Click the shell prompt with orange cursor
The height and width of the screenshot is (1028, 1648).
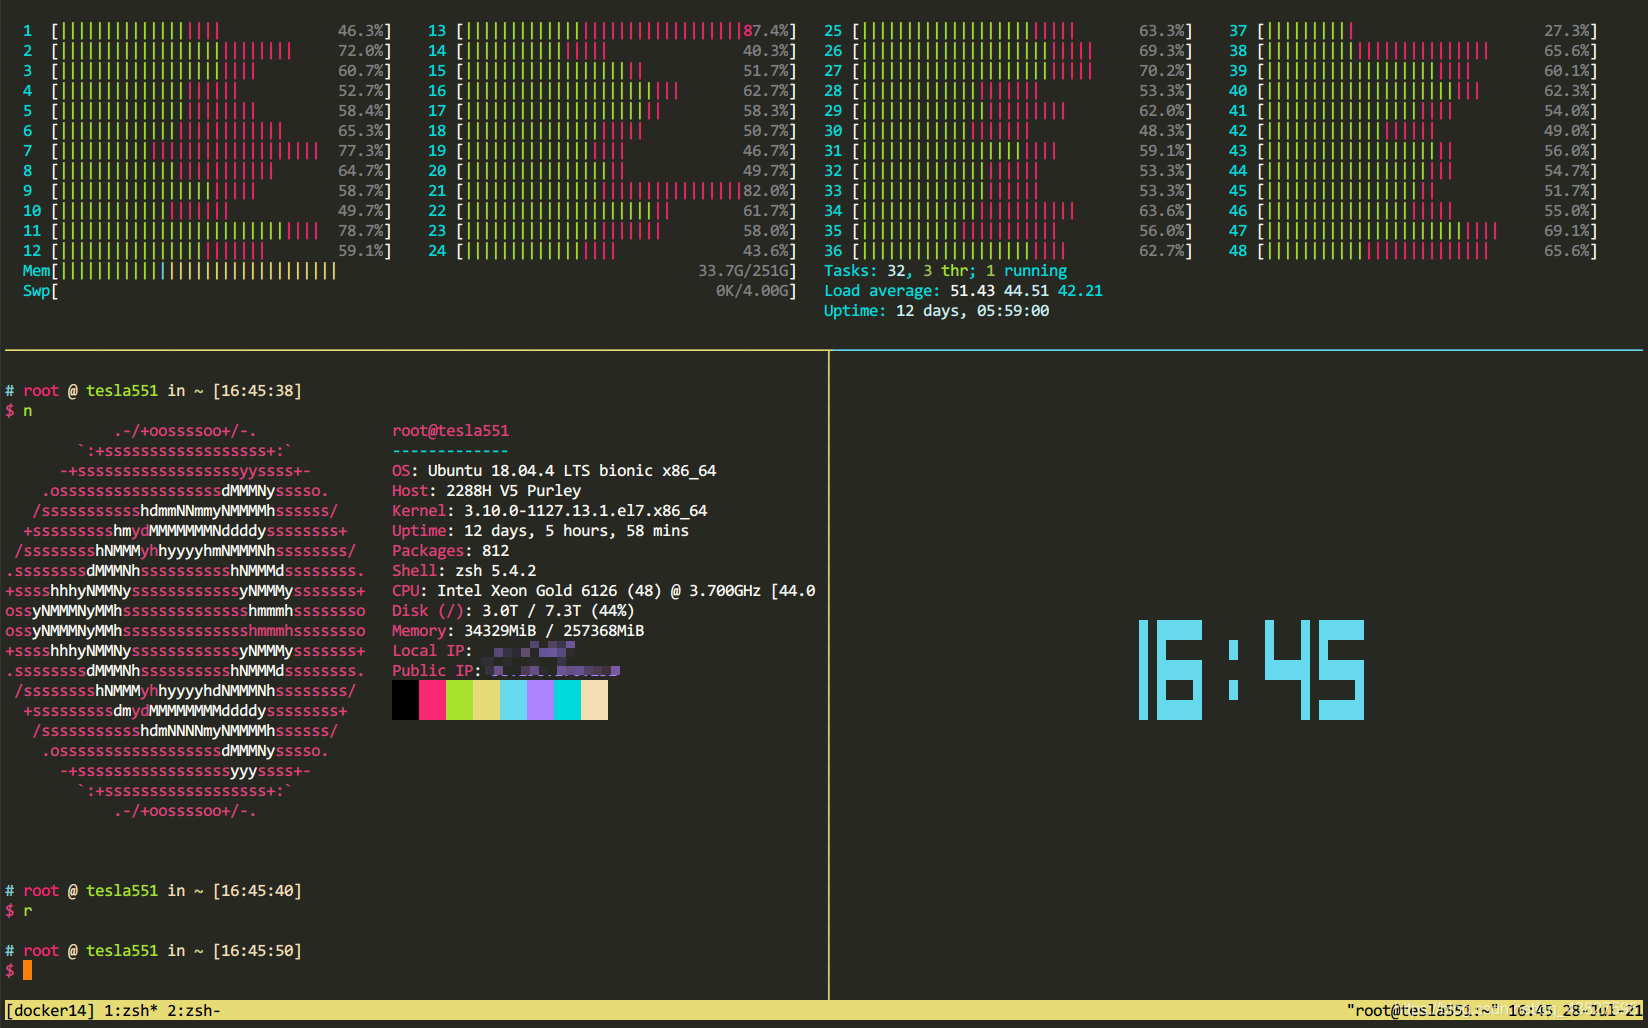coord(18,970)
